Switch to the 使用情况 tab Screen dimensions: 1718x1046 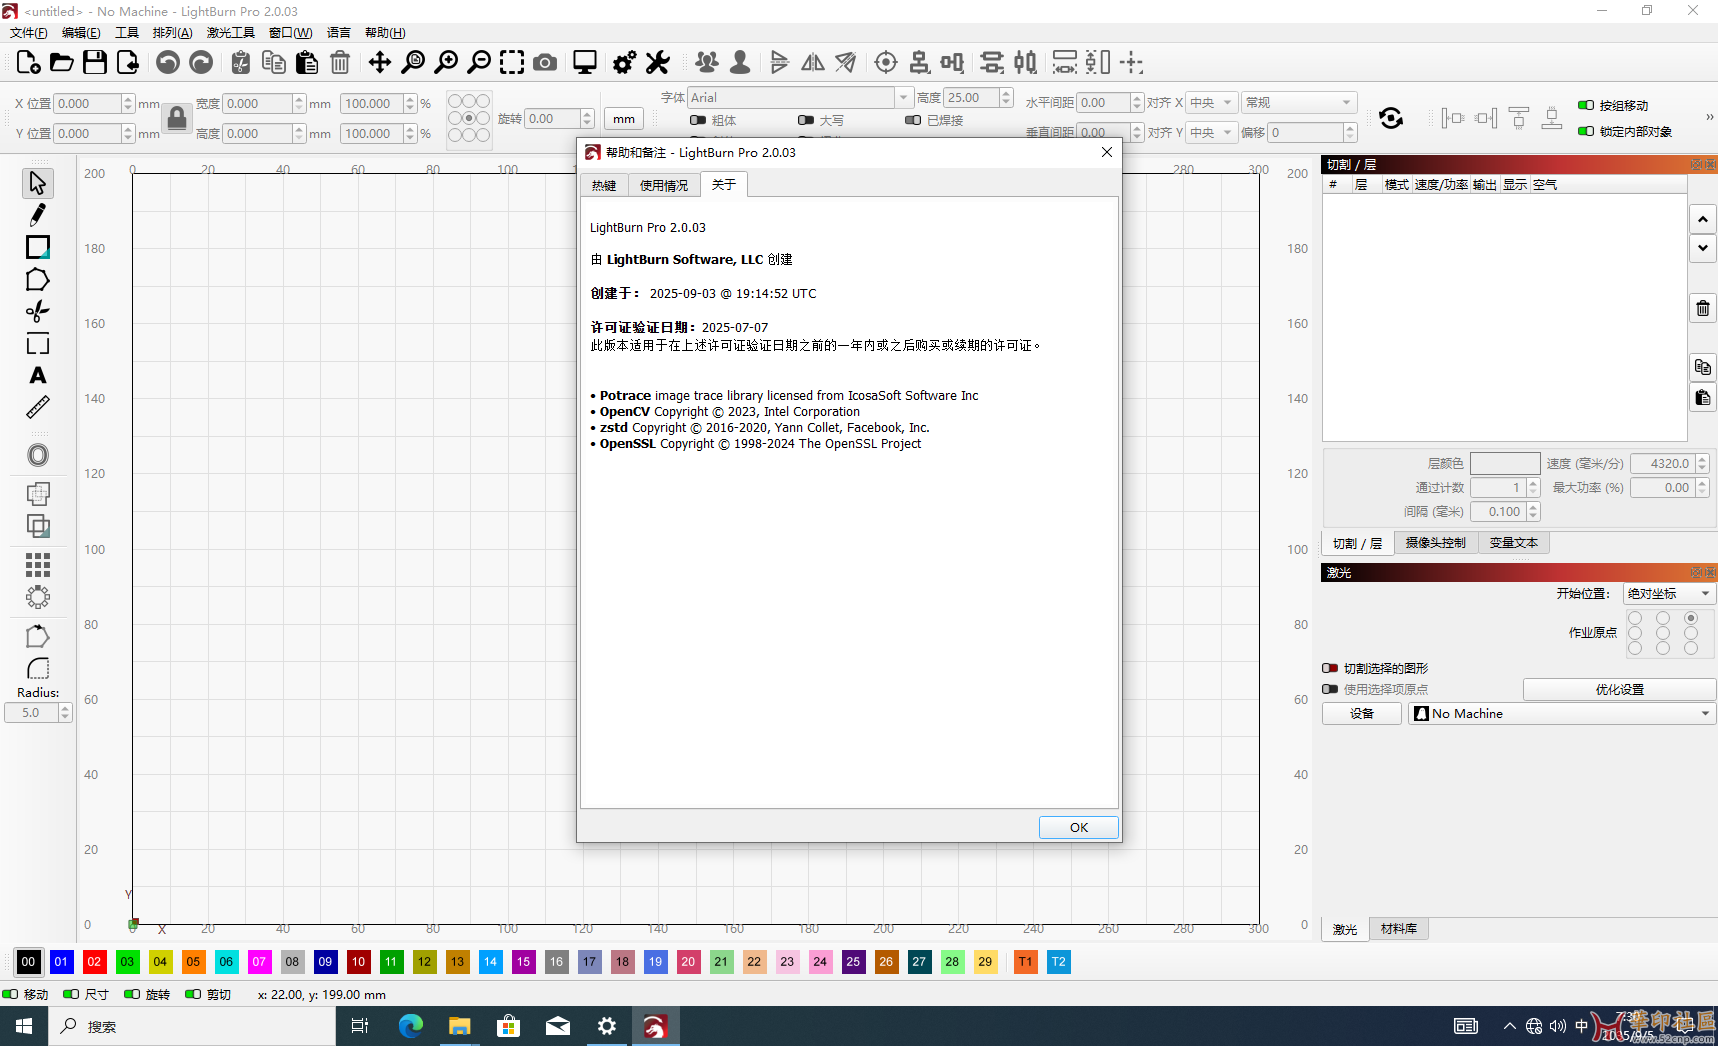tap(664, 185)
